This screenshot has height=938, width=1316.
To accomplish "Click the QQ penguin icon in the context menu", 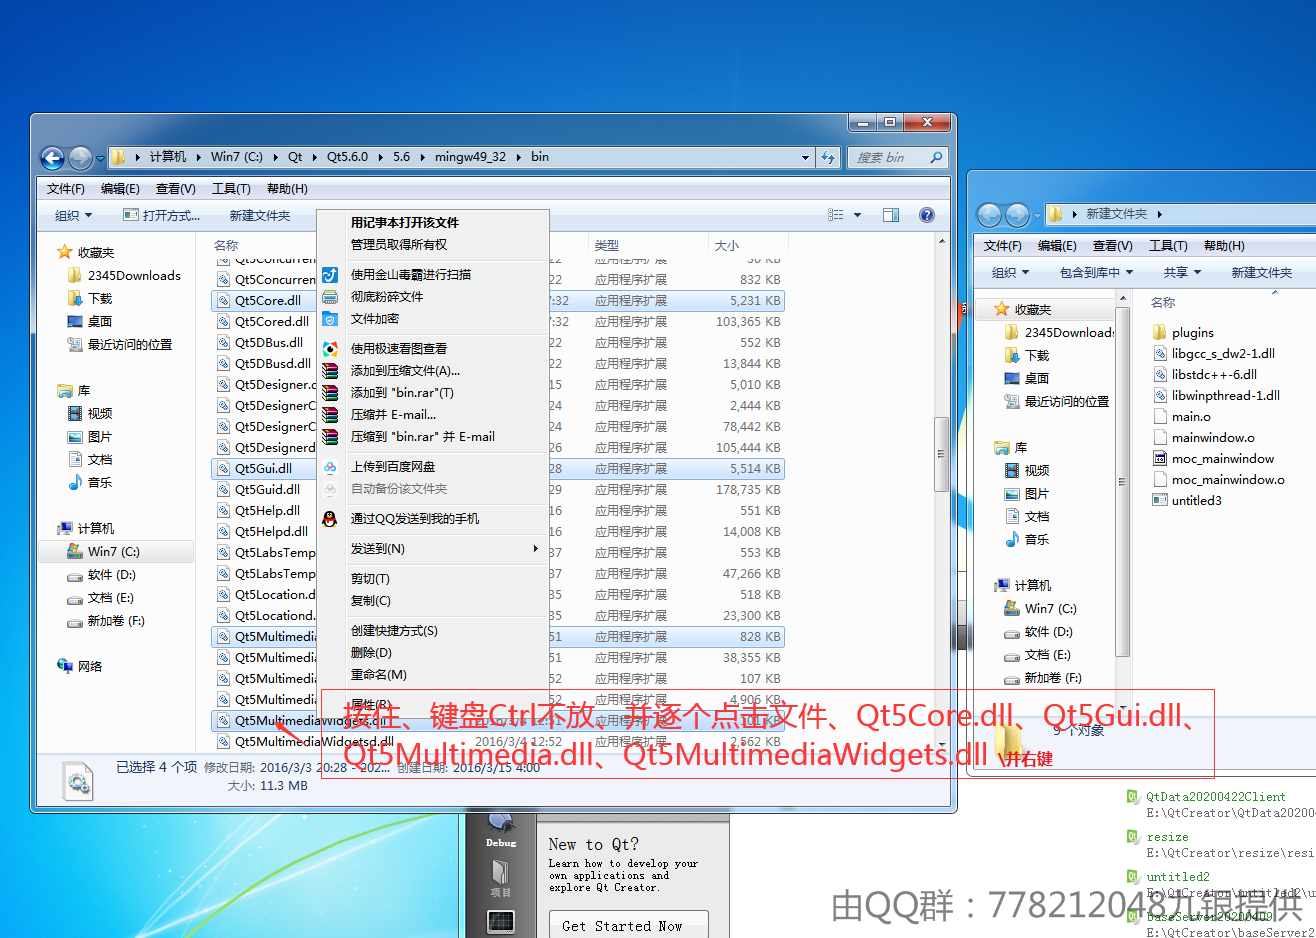I will 330,519.
